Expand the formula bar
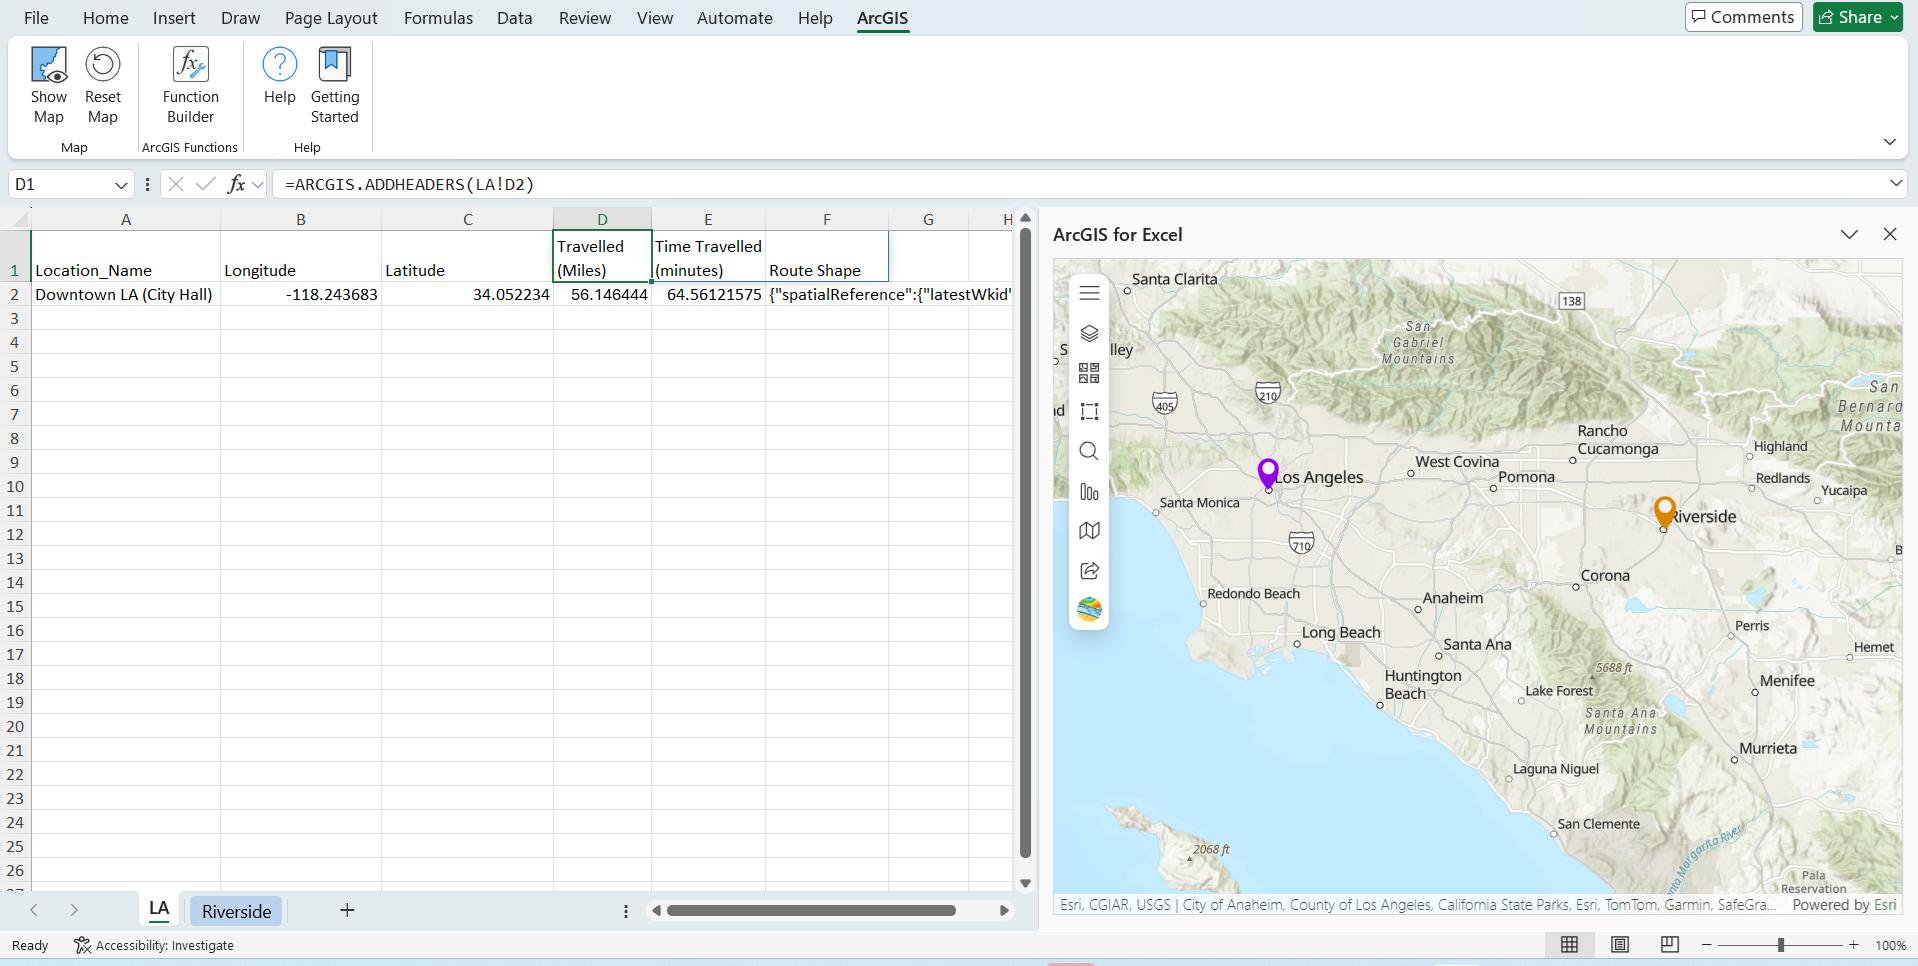This screenshot has height=966, width=1918. [x=1895, y=183]
